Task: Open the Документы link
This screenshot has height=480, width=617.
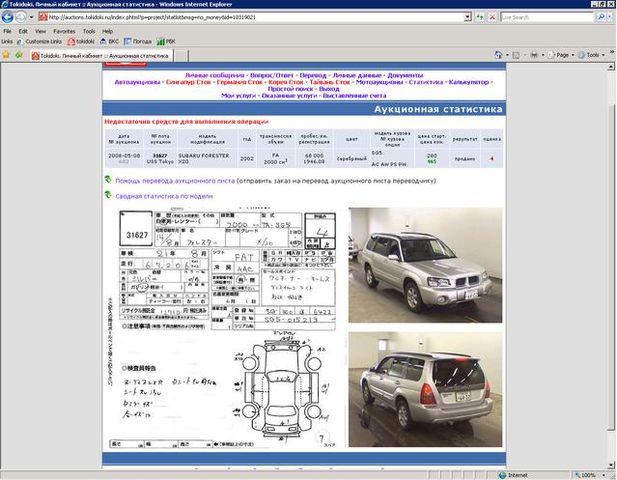Action: [405, 75]
